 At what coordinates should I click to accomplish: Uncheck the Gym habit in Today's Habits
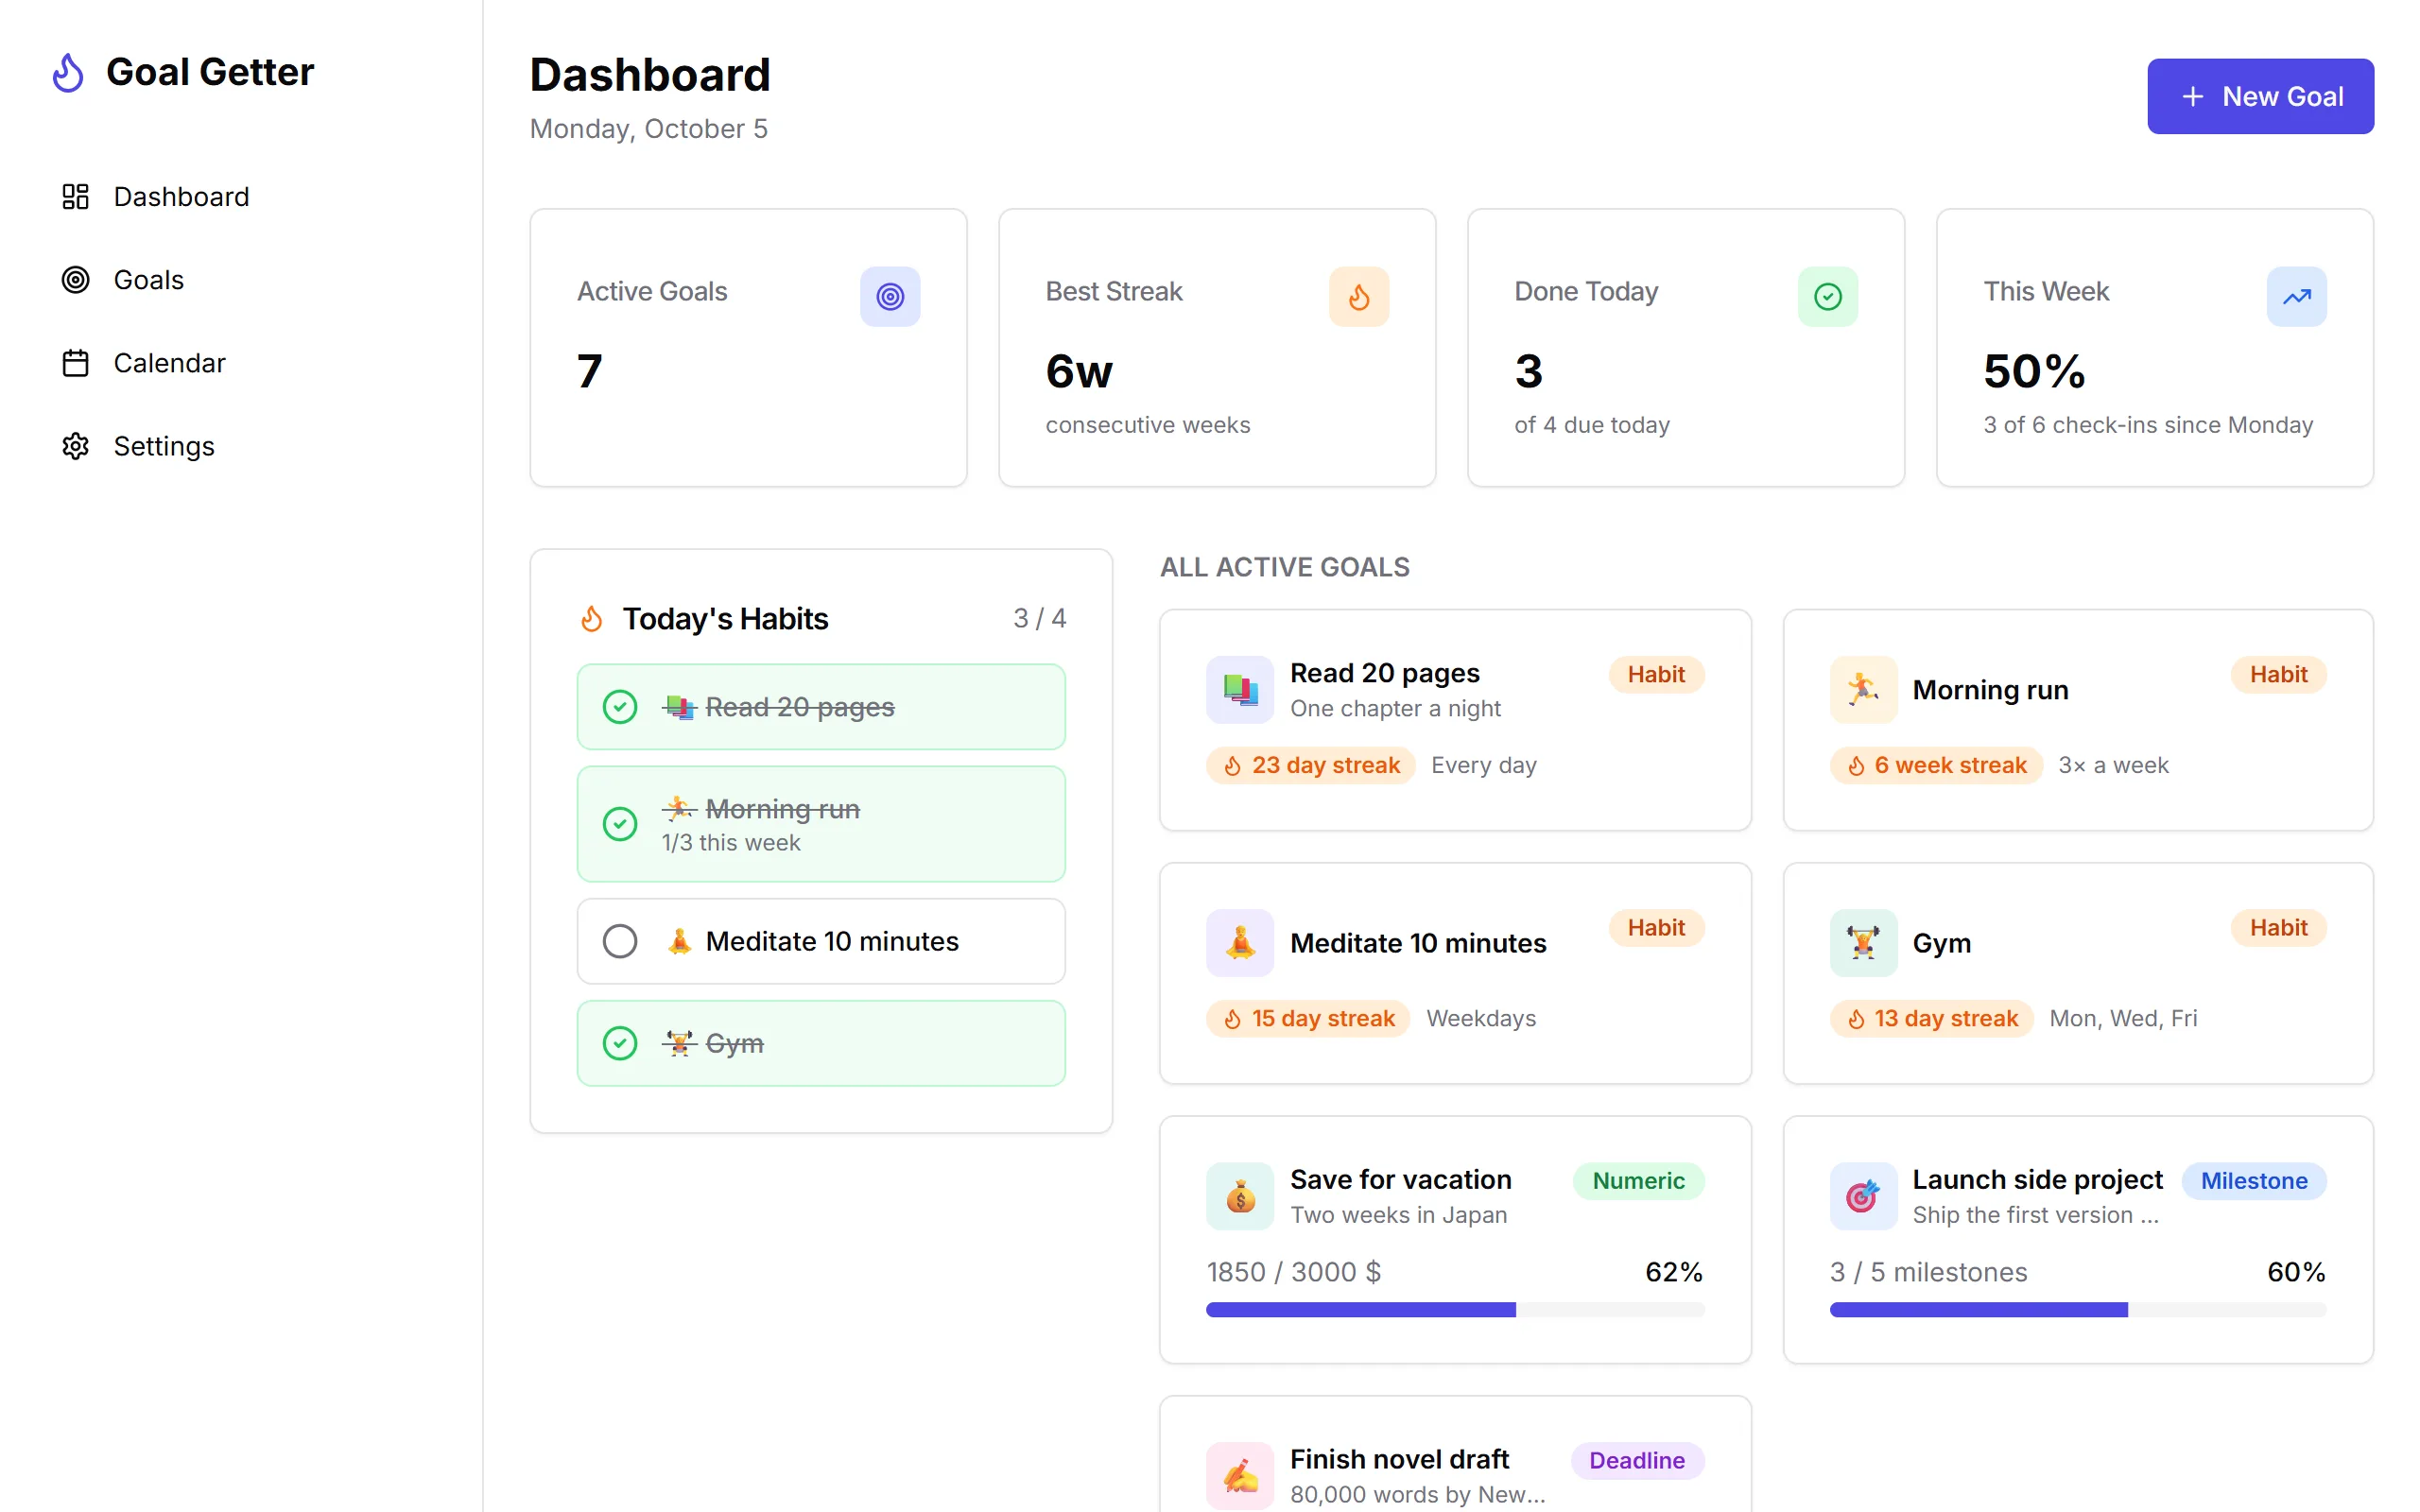pos(620,1043)
